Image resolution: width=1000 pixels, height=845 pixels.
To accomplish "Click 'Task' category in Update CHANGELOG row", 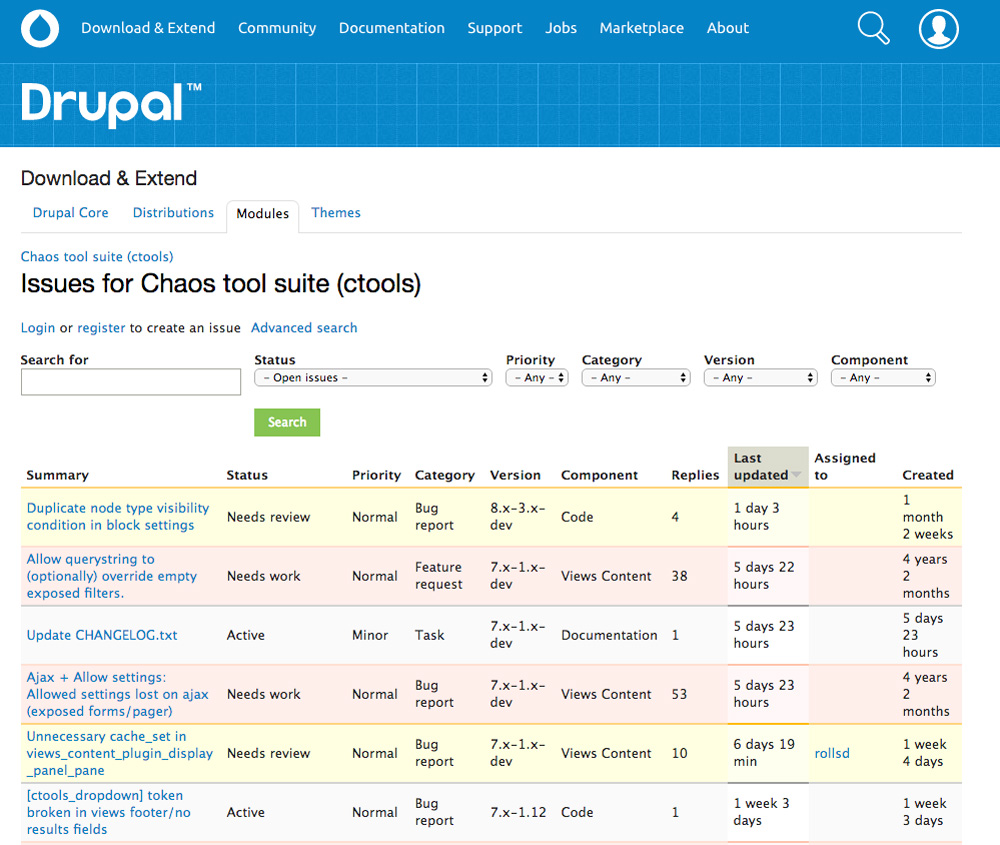I will tap(429, 635).
